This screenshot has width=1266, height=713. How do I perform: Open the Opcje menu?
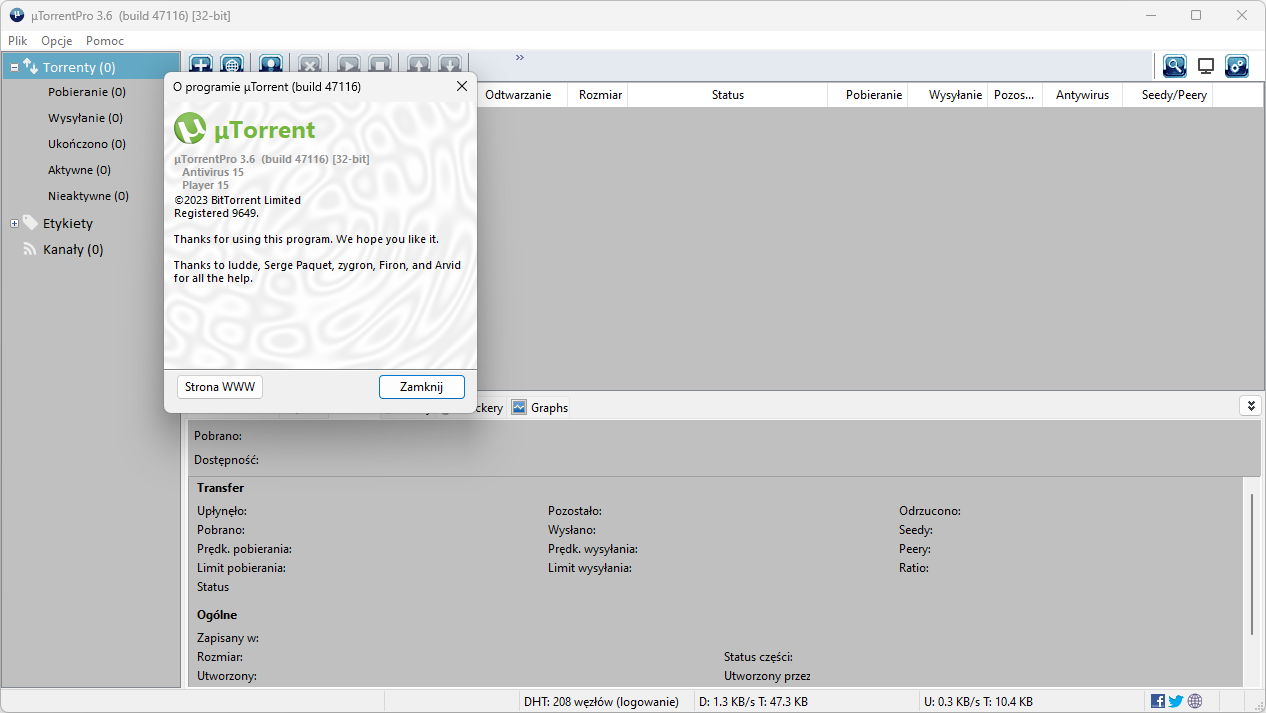[57, 41]
